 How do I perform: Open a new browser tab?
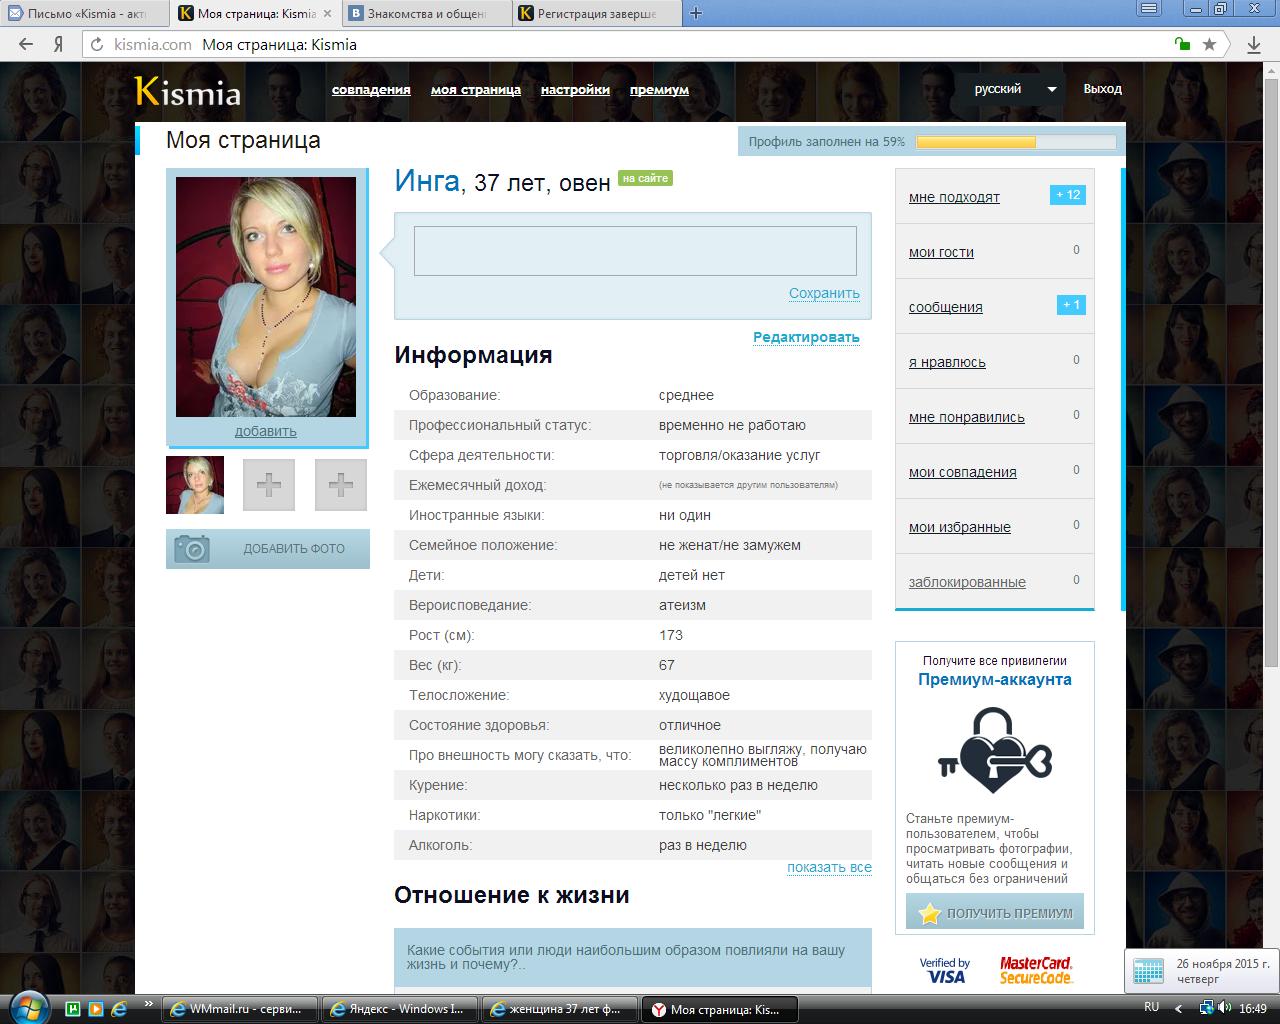point(696,13)
